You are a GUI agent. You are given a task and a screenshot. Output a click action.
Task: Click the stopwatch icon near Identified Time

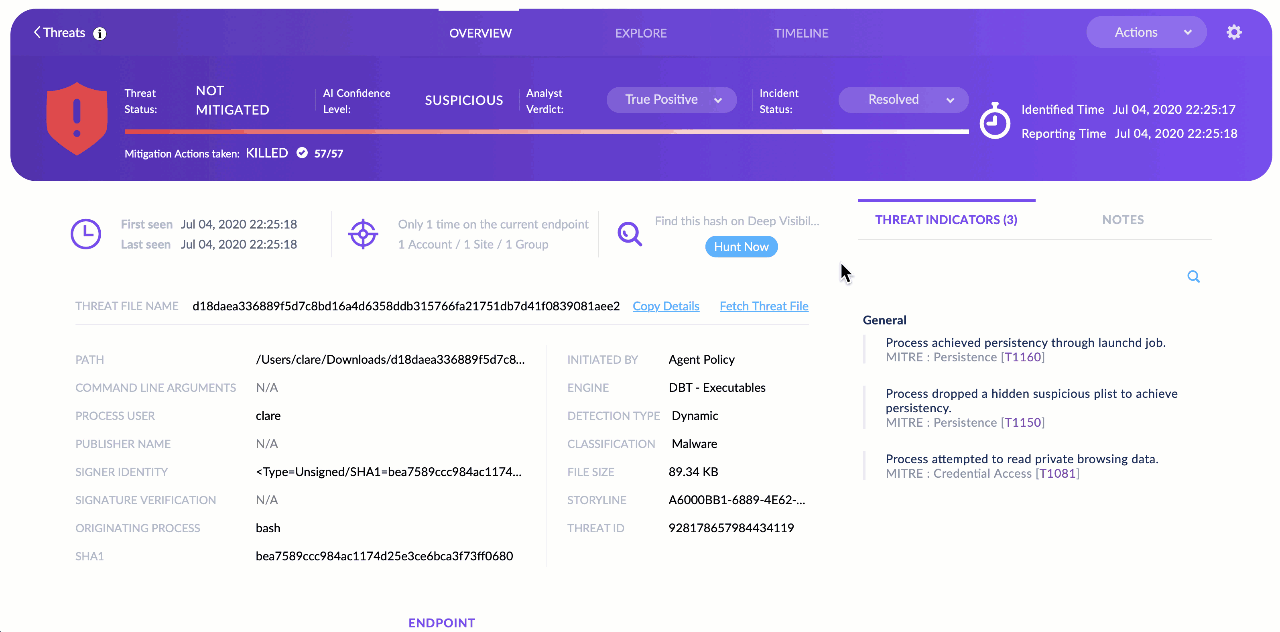(x=994, y=121)
